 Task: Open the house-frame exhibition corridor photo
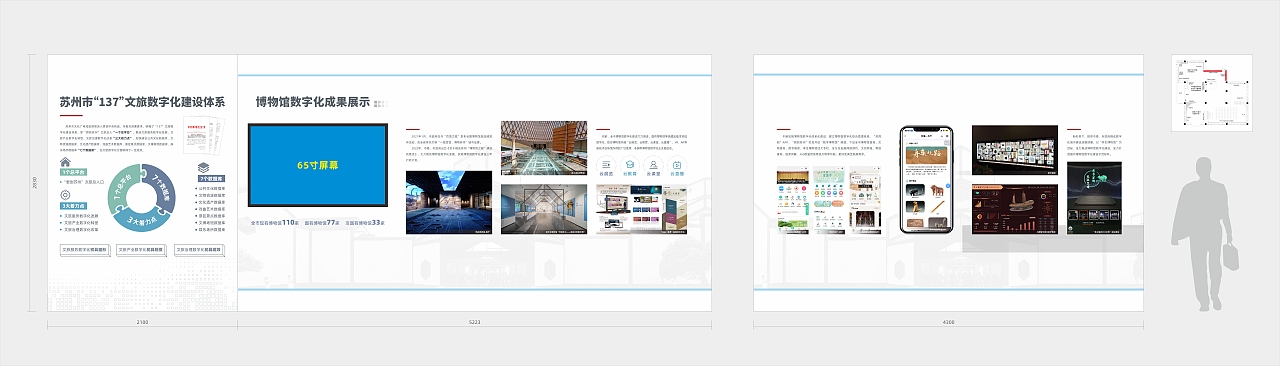pyautogui.click(x=544, y=209)
